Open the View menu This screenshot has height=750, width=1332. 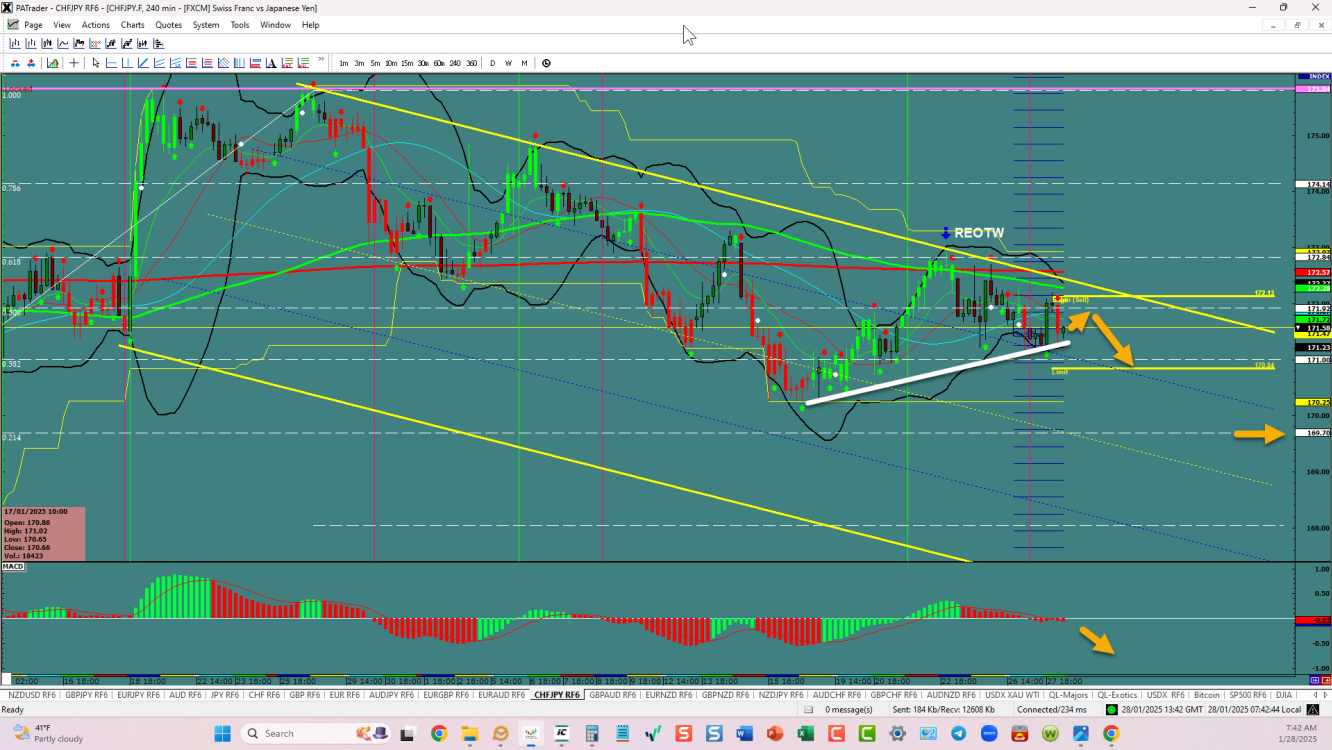pos(62,24)
